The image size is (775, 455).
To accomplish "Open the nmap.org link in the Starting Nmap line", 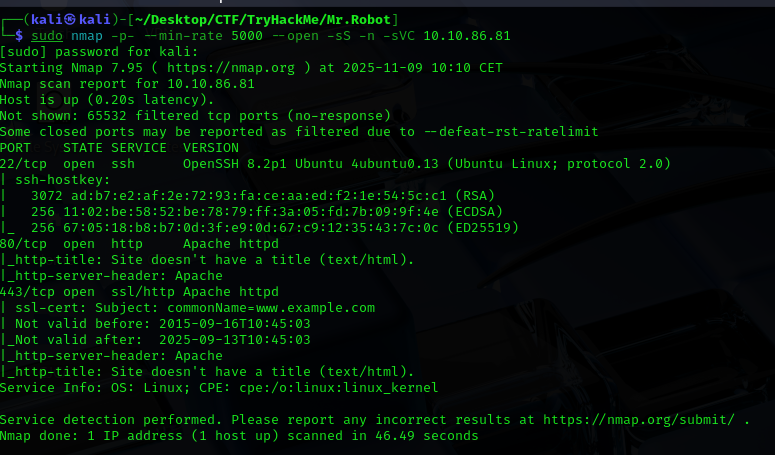I will click(x=215, y=67).
